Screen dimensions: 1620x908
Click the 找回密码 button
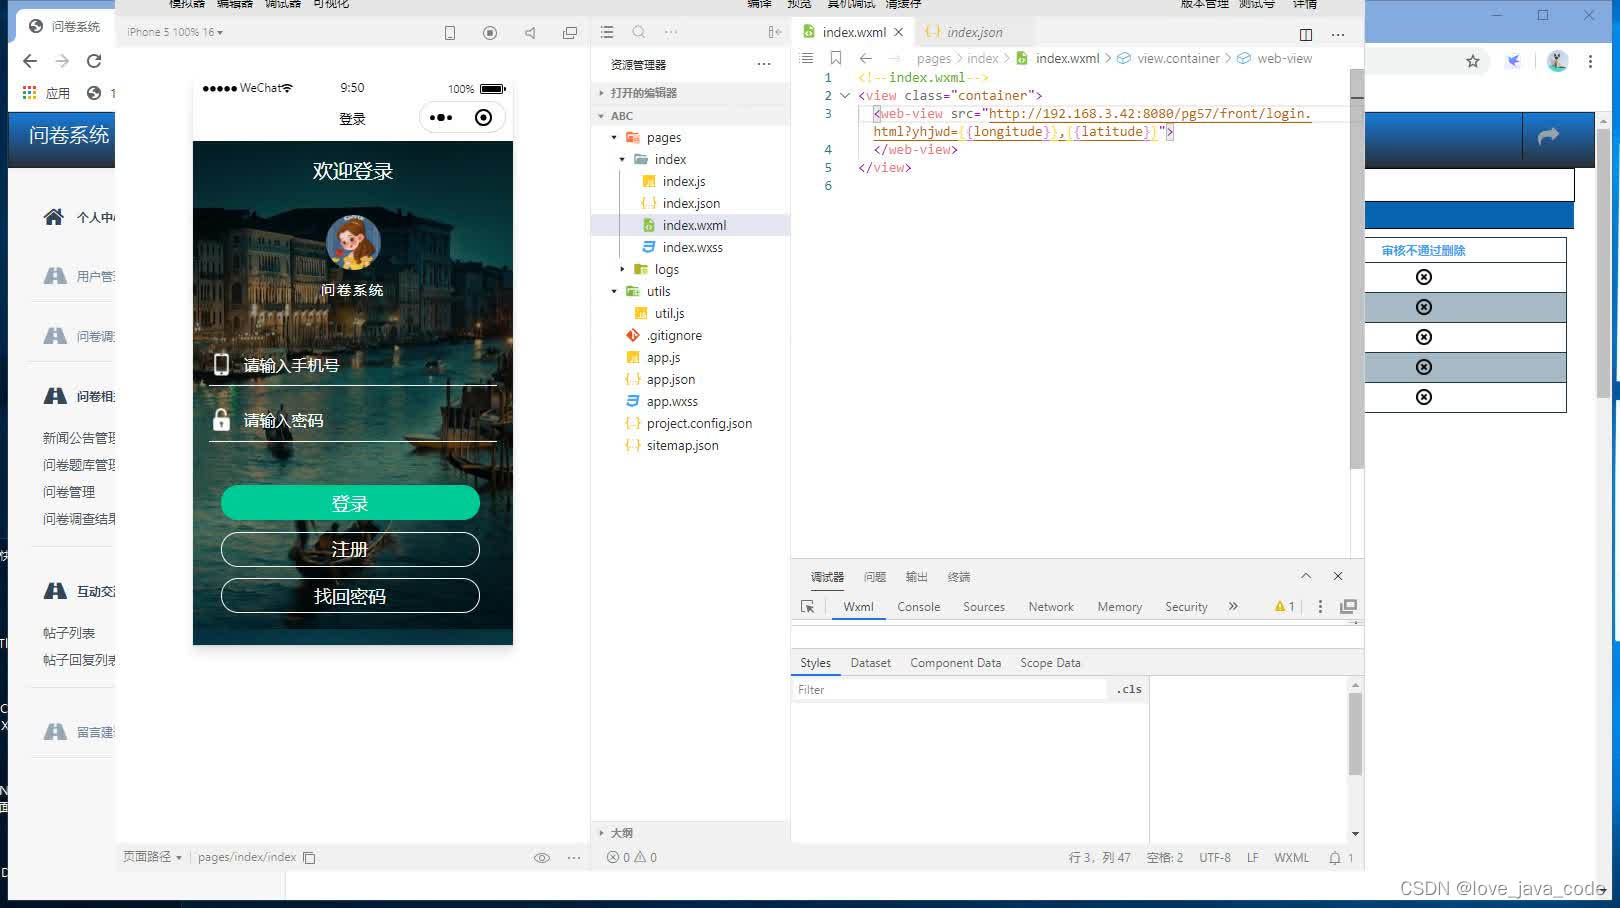point(350,596)
